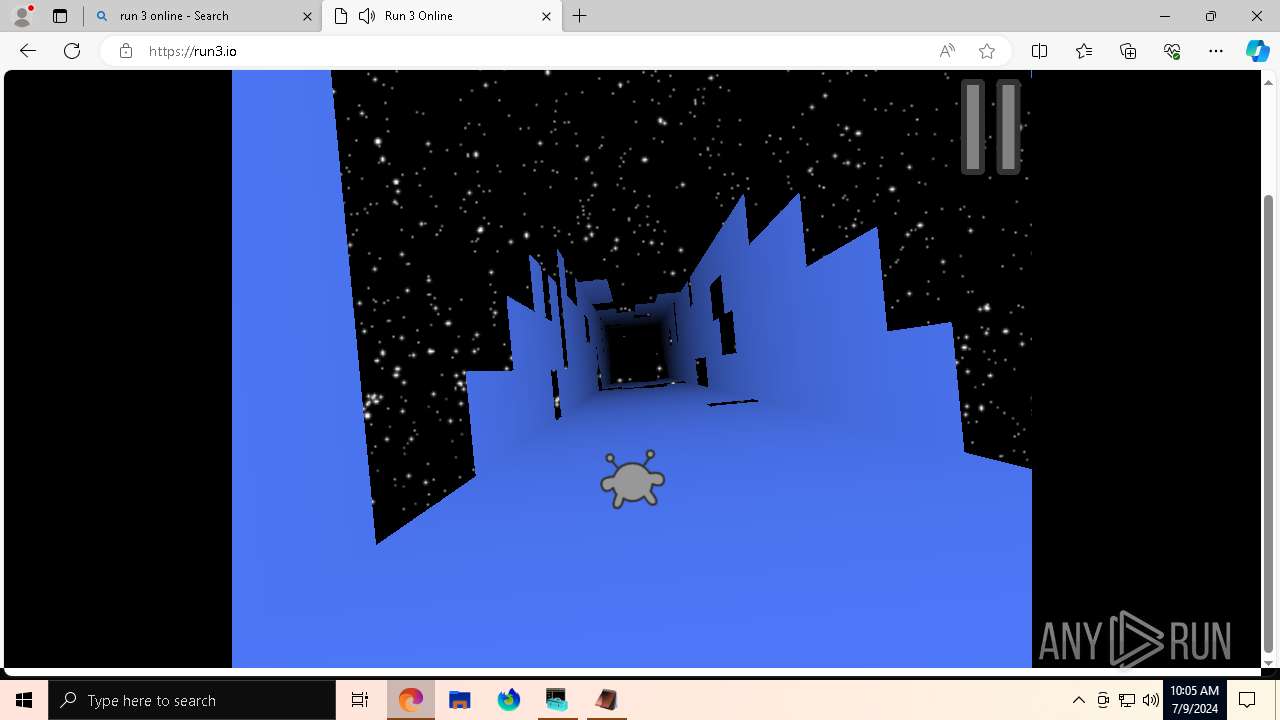Open volume control tray icon
Image resolution: width=1280 pixels, height=720 pixels.
[1151, 700]
